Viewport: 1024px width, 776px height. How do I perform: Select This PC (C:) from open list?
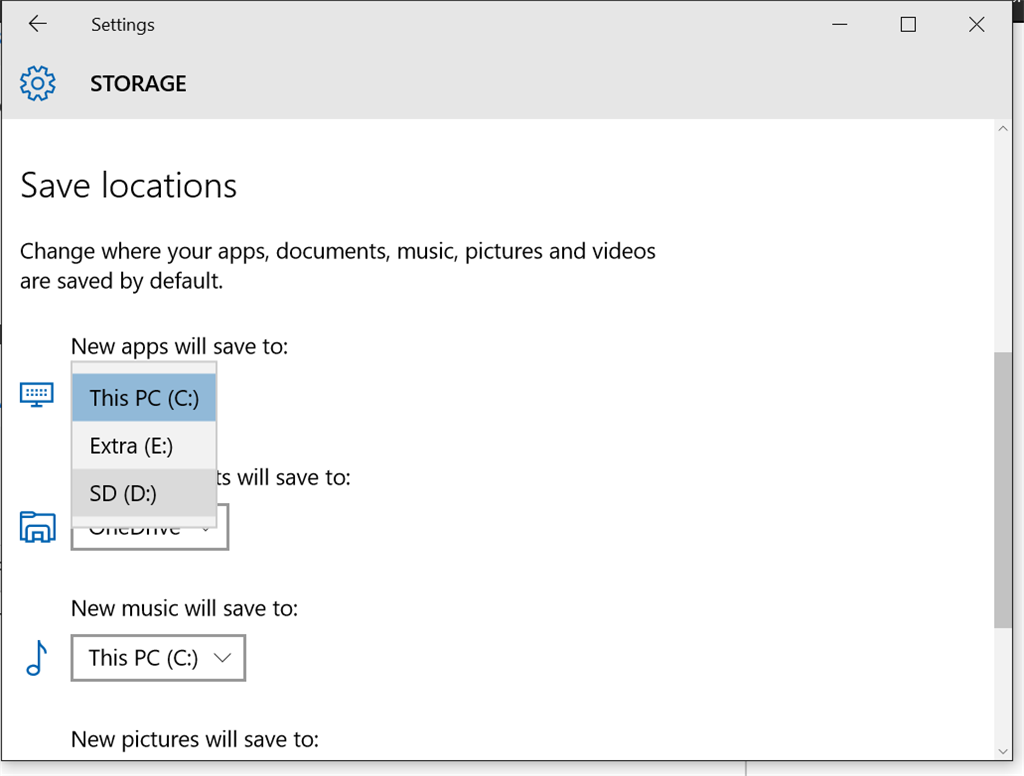click(x=144, y=398)
